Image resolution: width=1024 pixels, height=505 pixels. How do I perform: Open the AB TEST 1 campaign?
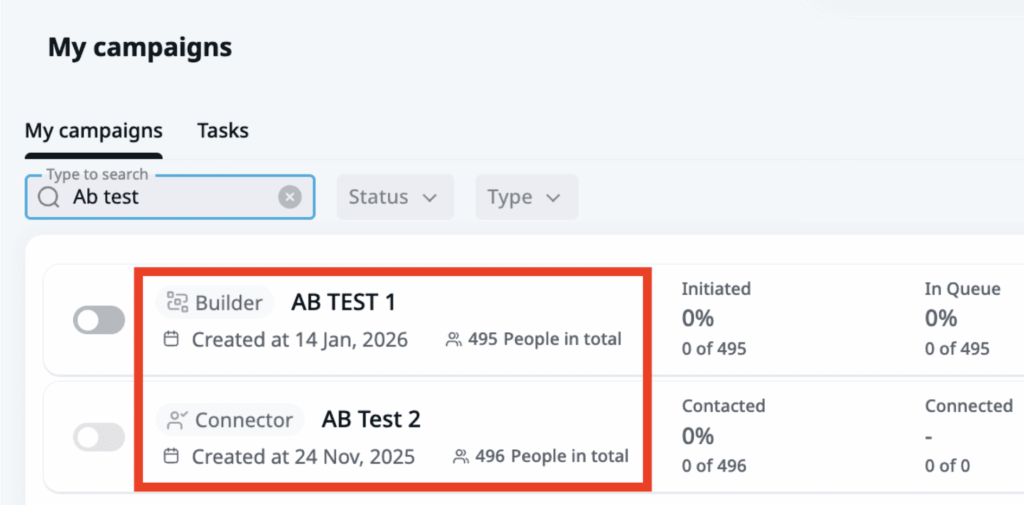(x=344, y=302)
